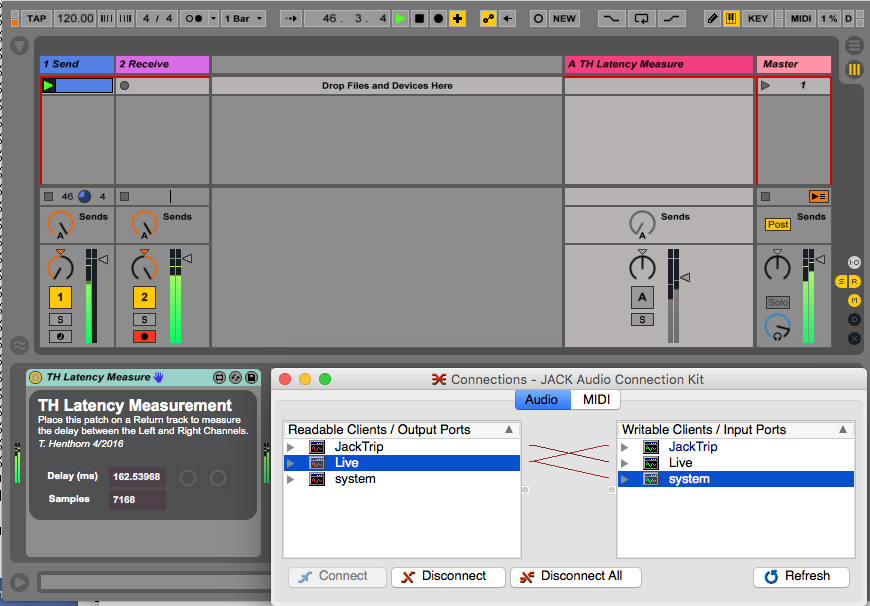The image size is (870, 606).
Task: Toggle track activator 1 on Send track
Action: pos(60,297)
